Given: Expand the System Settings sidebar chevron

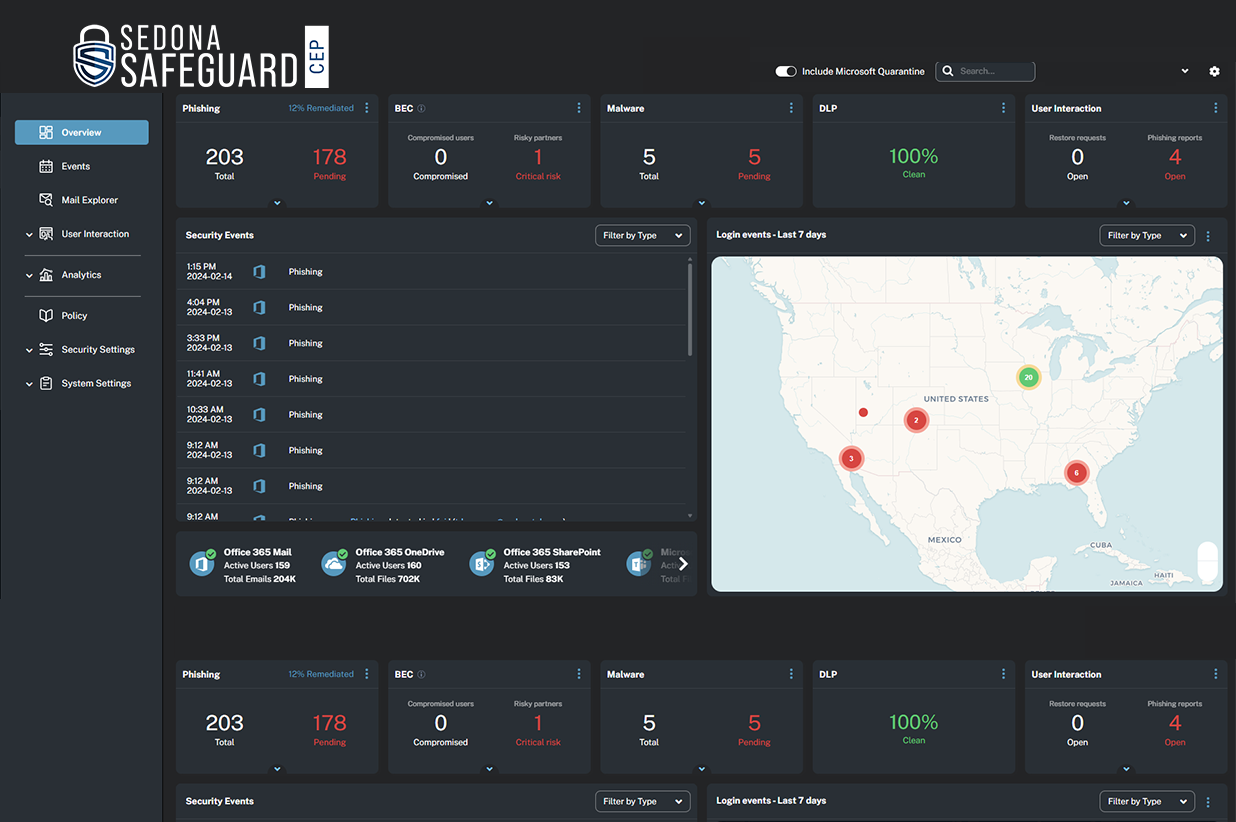Looking at the screenshot, I should tap(29, 384).
